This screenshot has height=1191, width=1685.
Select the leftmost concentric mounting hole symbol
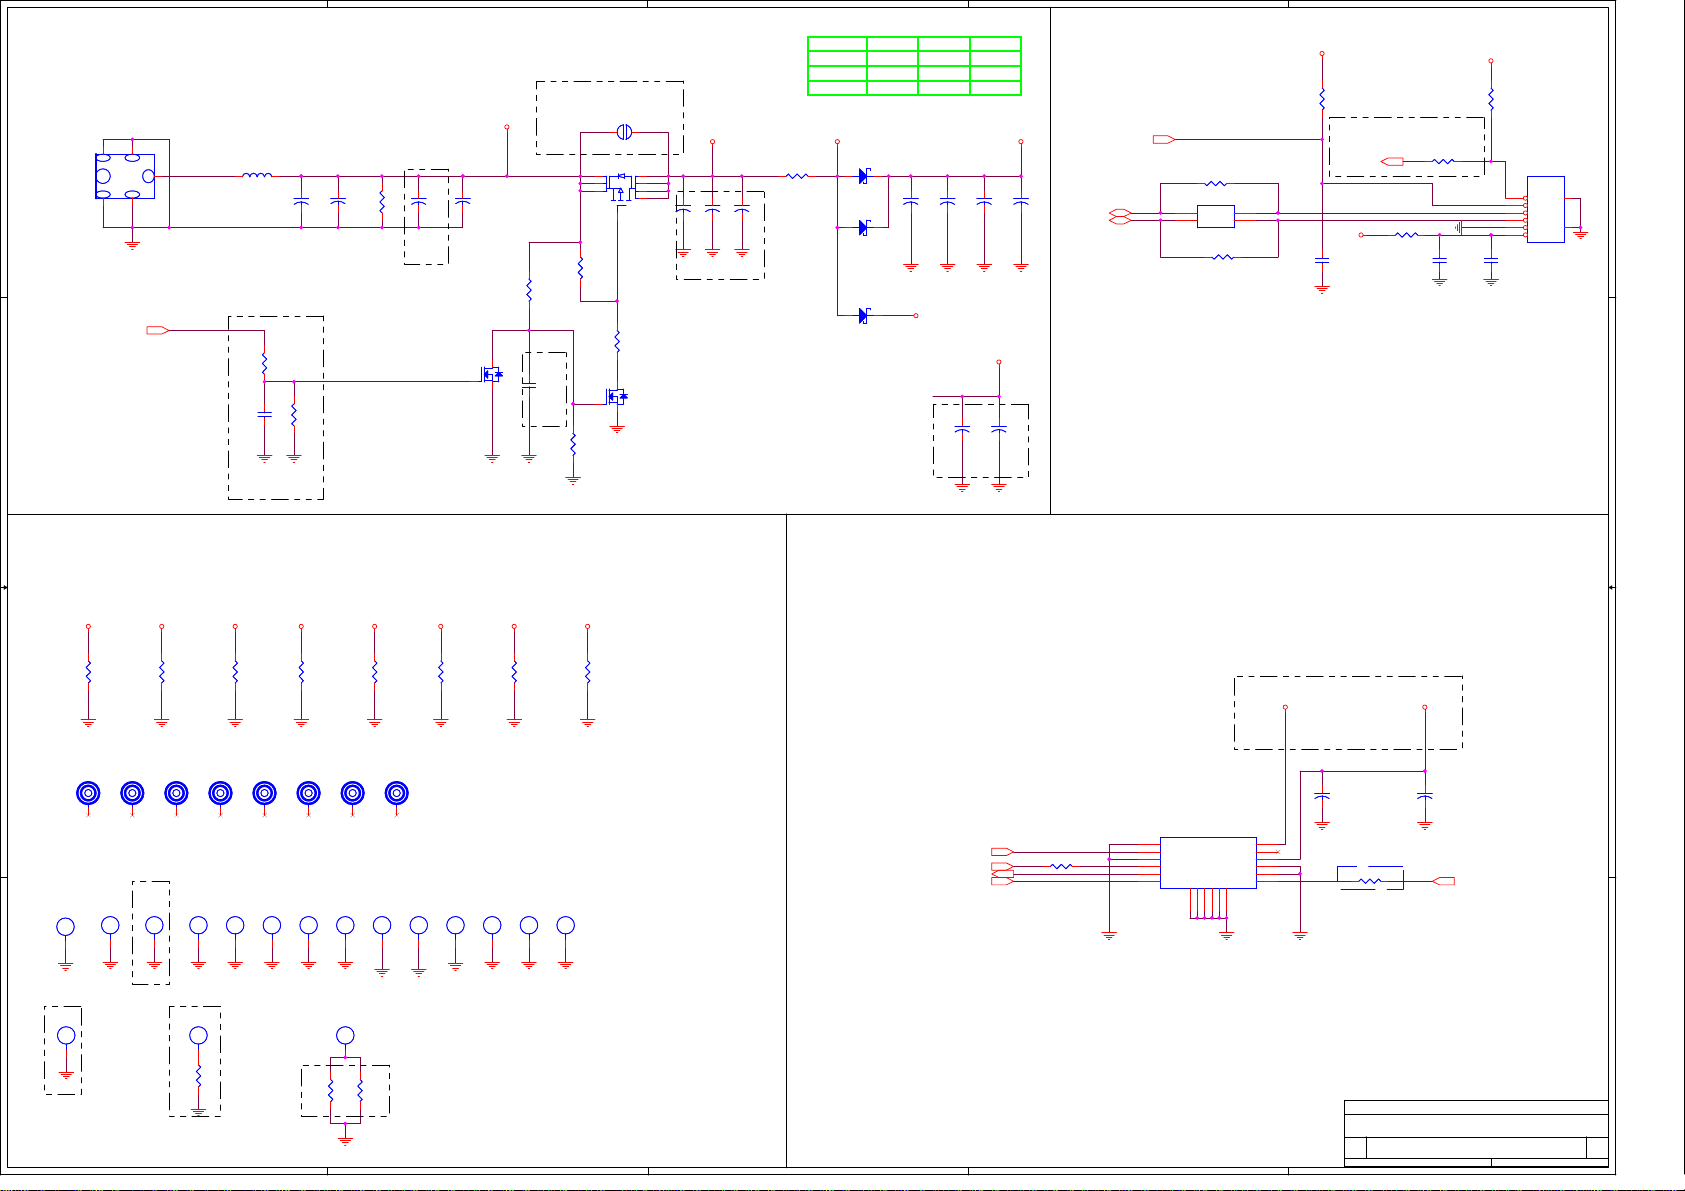coord(88,793)
